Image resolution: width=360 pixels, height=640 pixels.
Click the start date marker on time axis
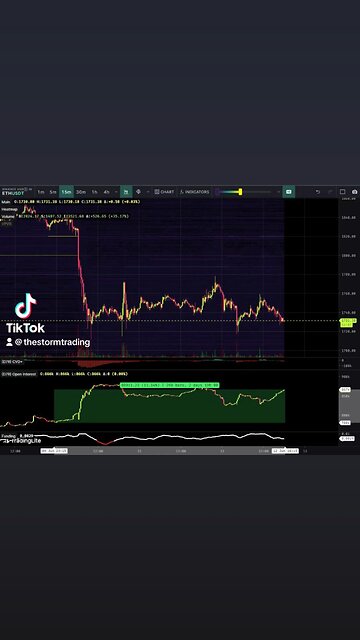(54, 451)
